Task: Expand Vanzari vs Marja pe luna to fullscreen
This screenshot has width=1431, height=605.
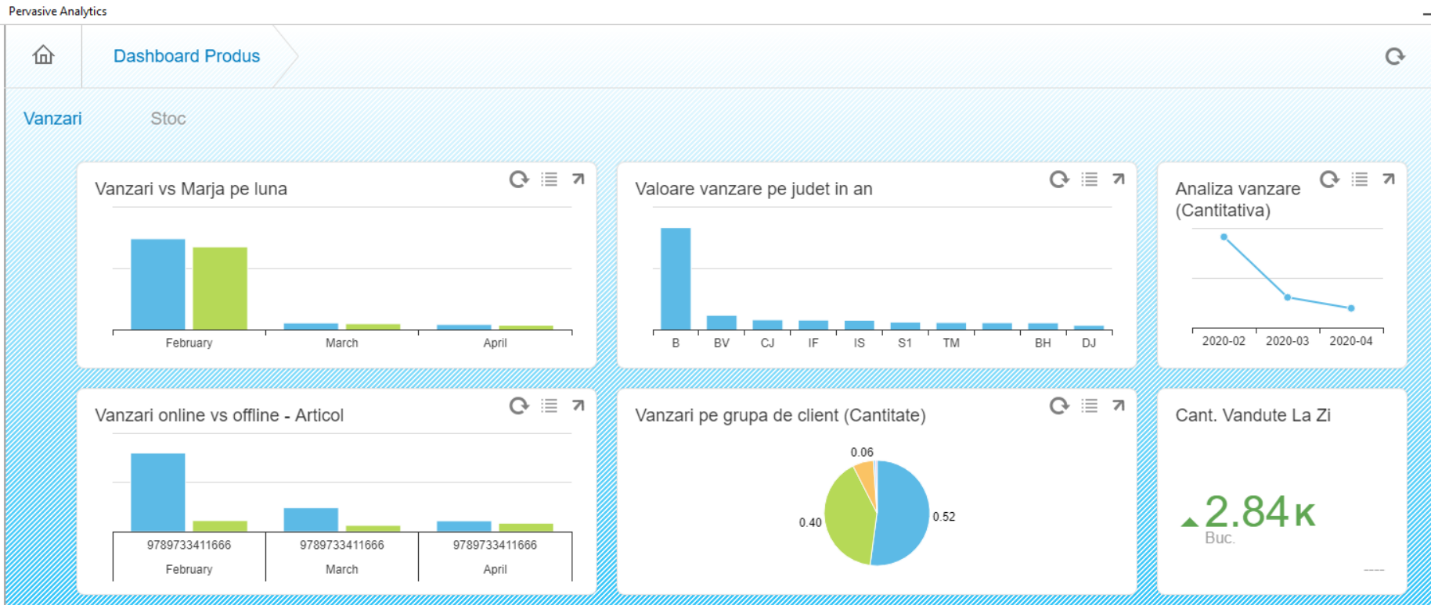Action: 578,179
